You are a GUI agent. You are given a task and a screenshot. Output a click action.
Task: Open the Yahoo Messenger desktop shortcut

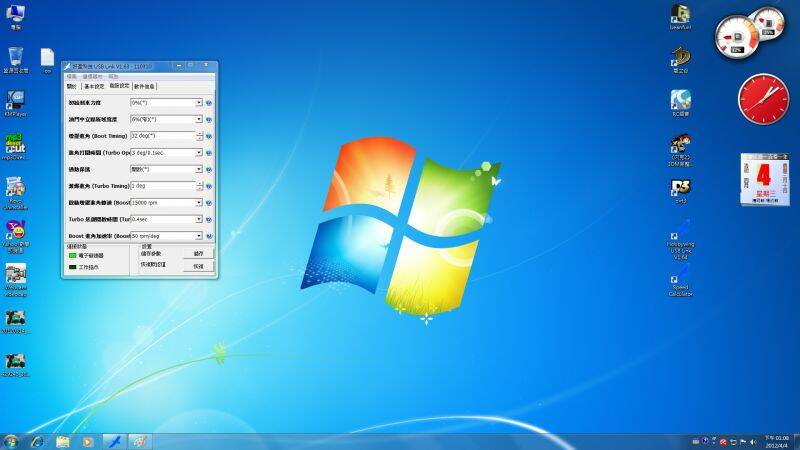click(x=16, y=236)
